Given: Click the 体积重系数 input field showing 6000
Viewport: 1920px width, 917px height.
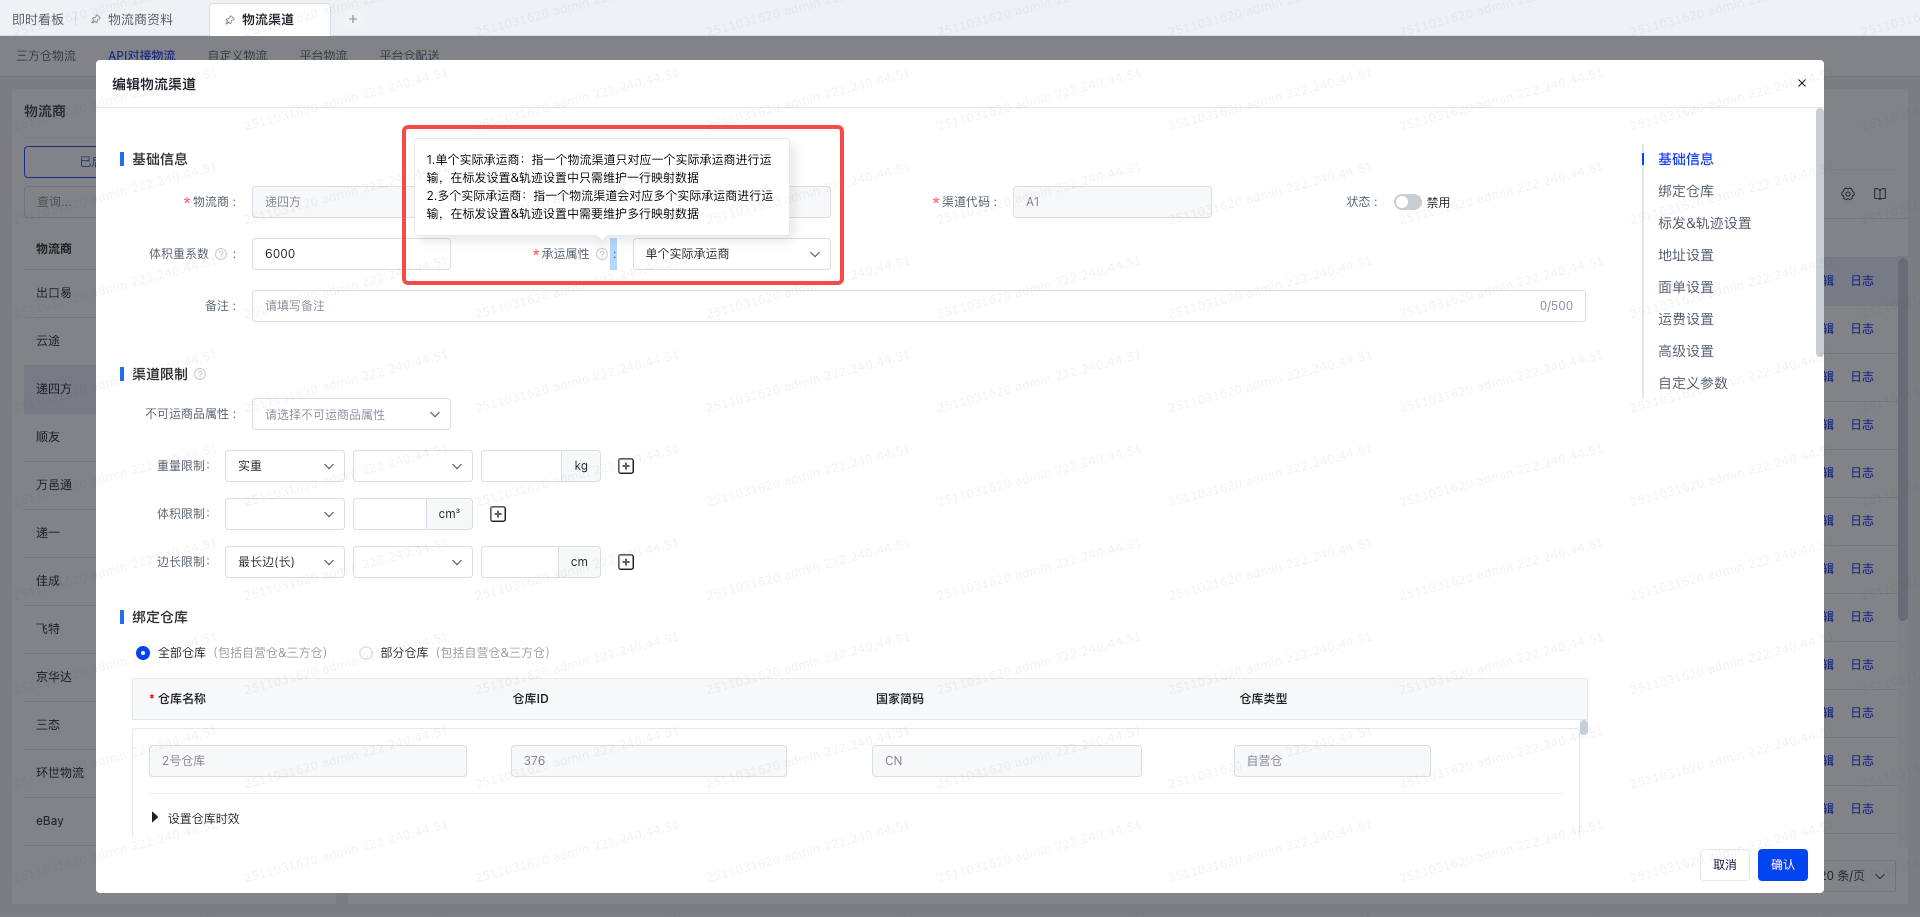Looking at the screenshot, I should point(351,254).
